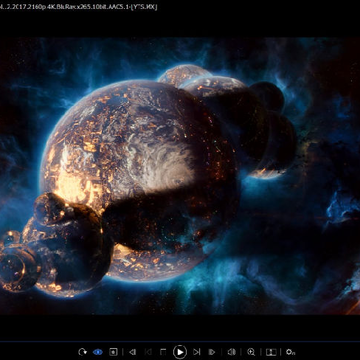The height and width of the screenshot is (360, 360).
Task: Play the video
Action: pyautogui.click(x=180, y=352)
